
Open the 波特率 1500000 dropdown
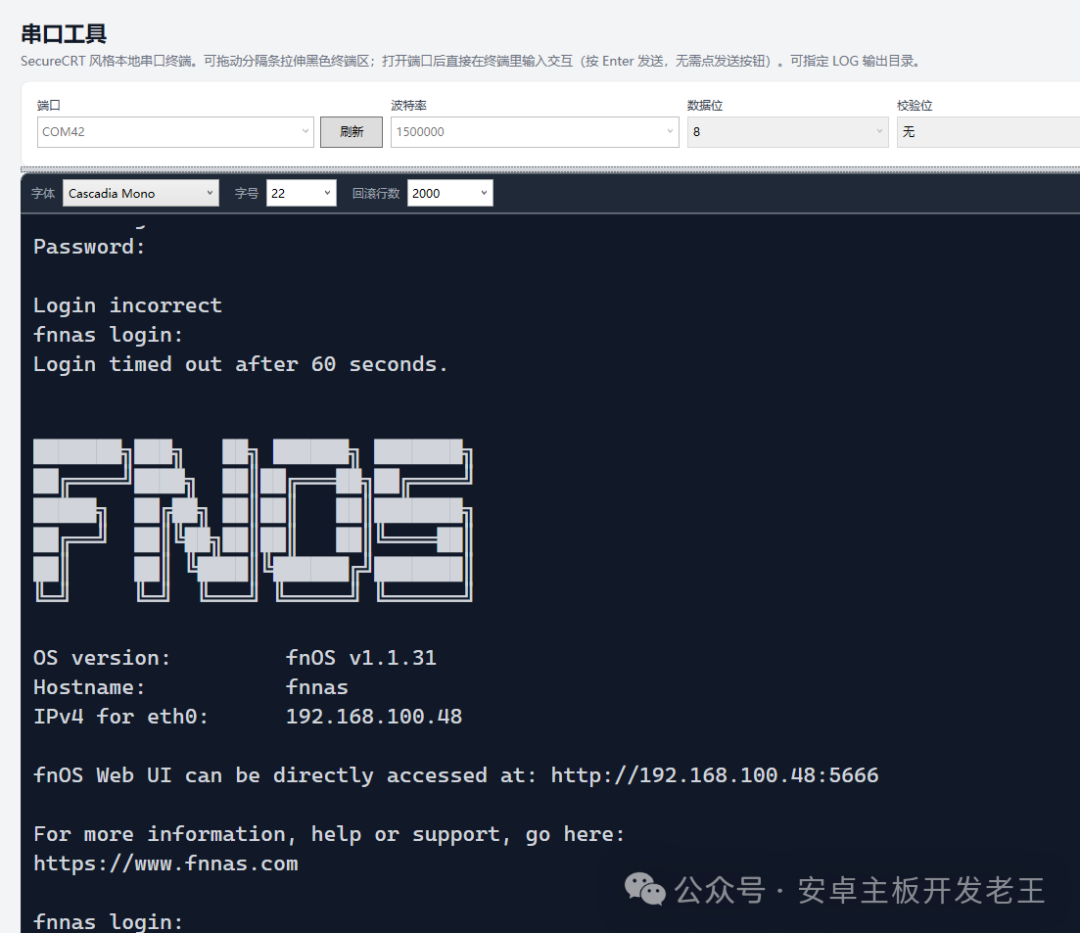coord(534,132)
